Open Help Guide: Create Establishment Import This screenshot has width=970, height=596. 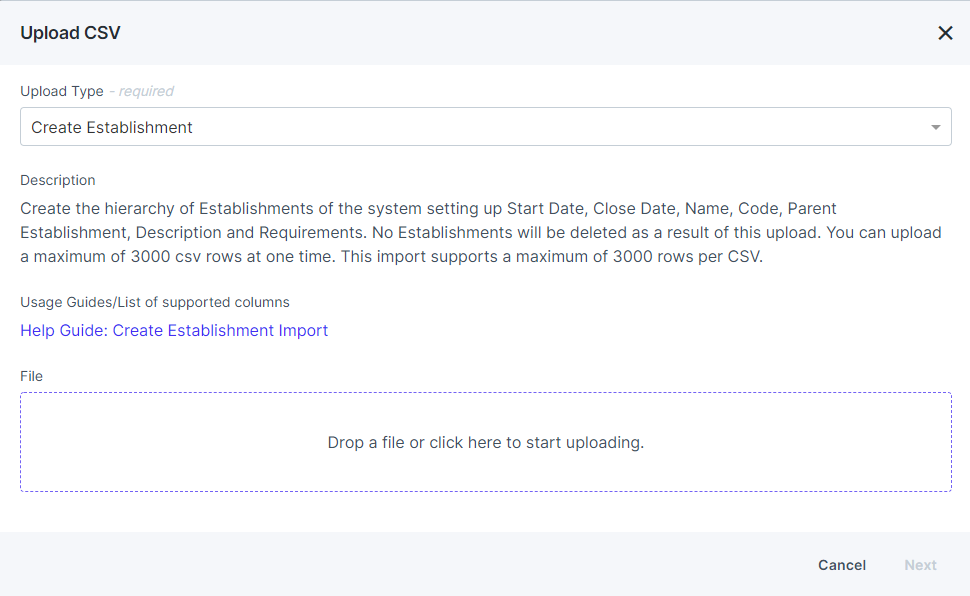point(174,330)
